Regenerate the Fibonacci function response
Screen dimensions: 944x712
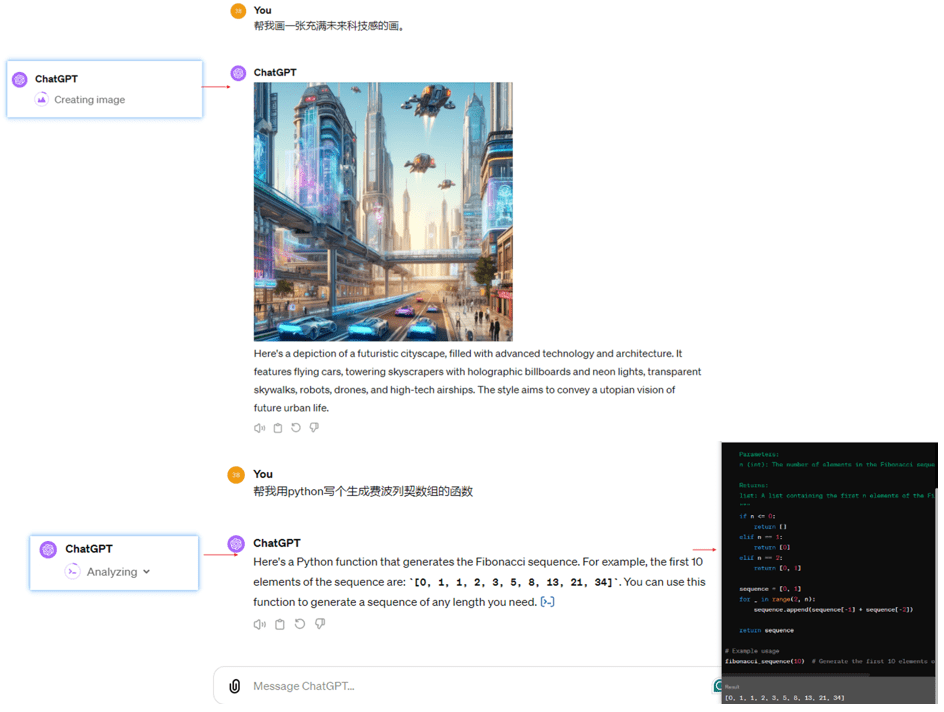pos(300,624)
